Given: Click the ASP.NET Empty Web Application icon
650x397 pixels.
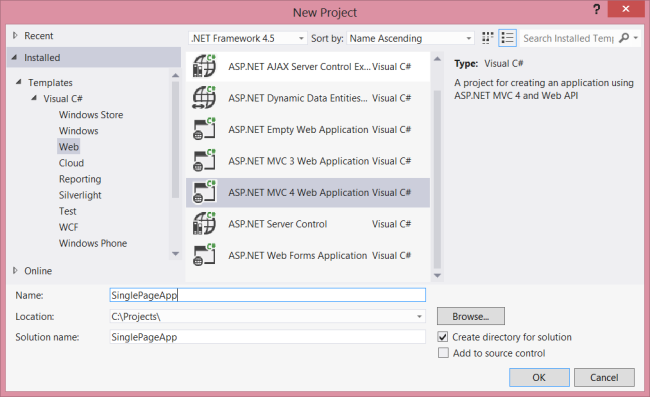Looking at the screenshot, I should [x=204, y=129].
